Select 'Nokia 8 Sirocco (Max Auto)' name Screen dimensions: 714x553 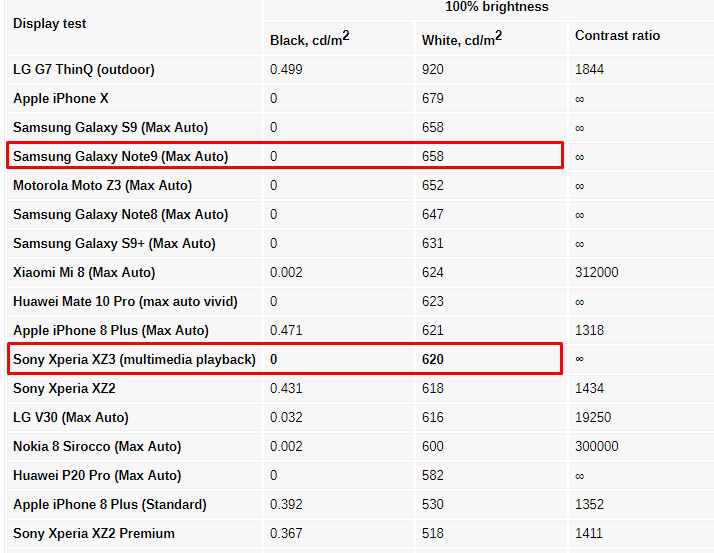(97, 446)
